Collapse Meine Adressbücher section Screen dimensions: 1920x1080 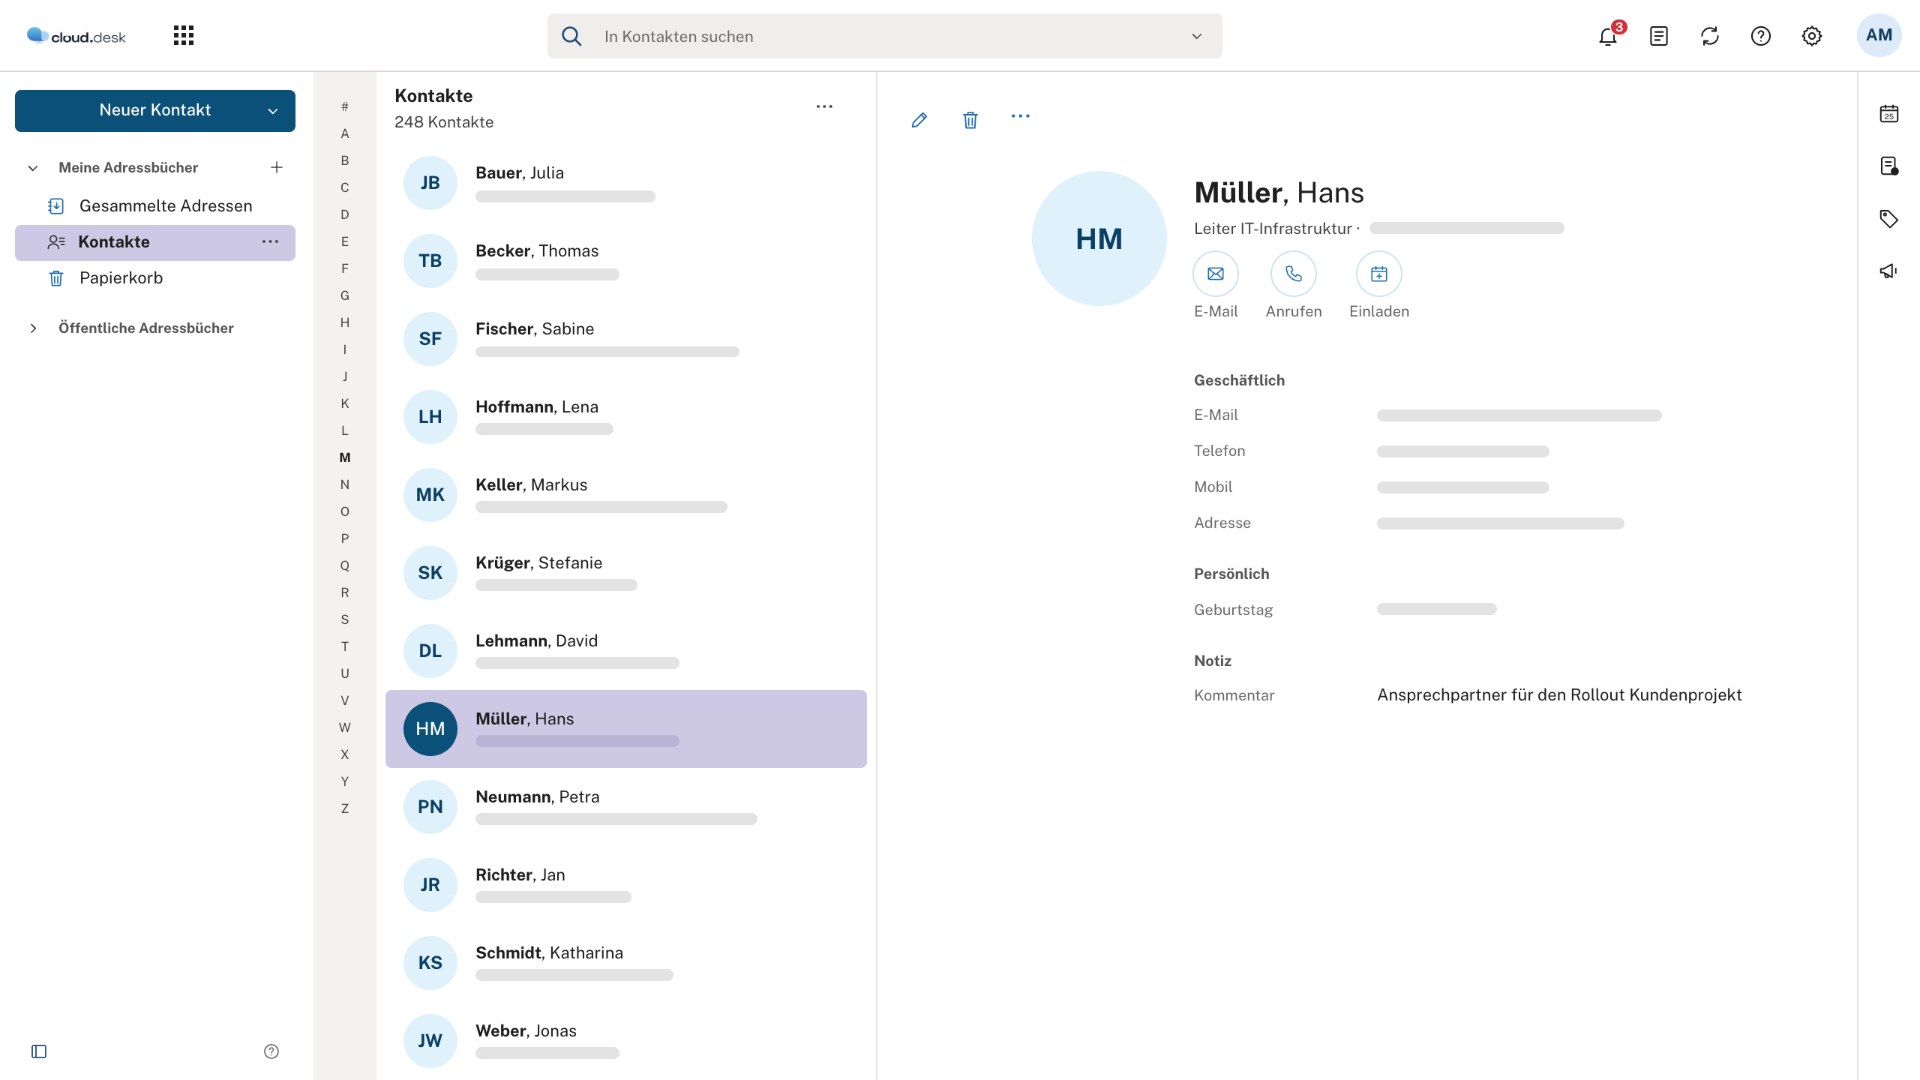pos(33,168)
